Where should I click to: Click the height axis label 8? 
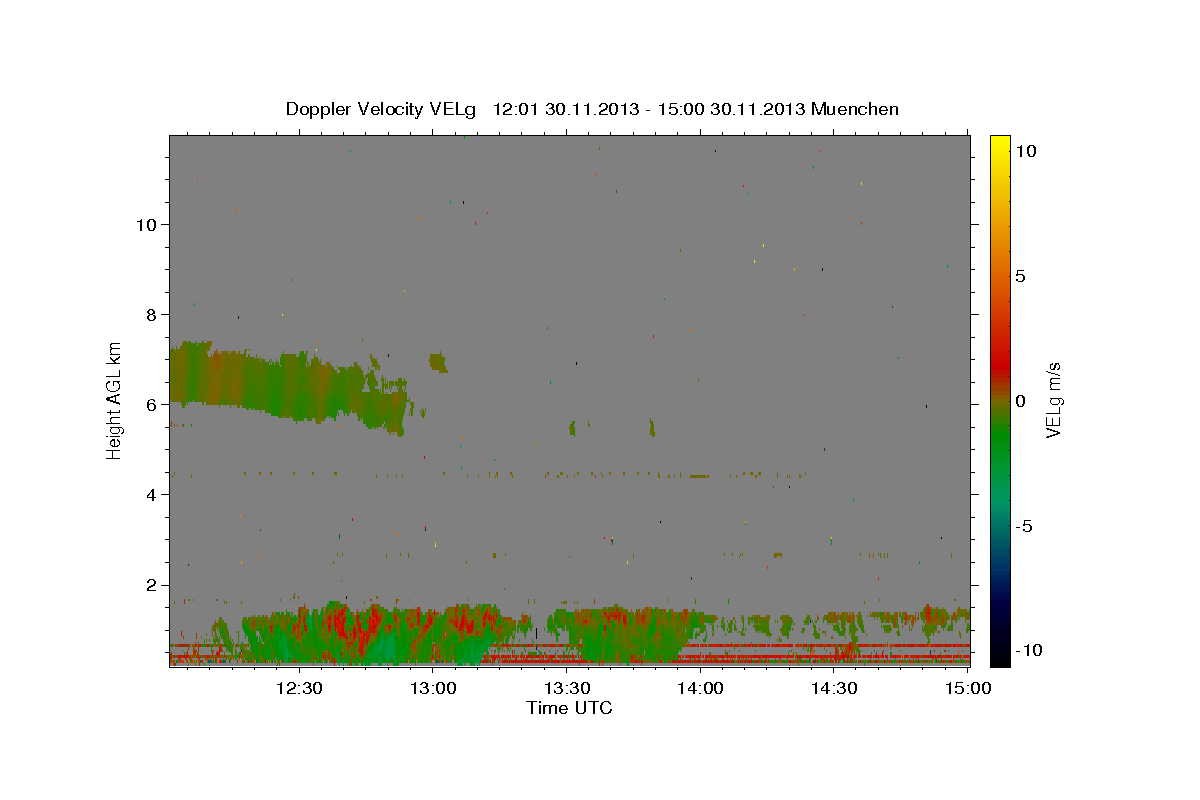(153, 315)
